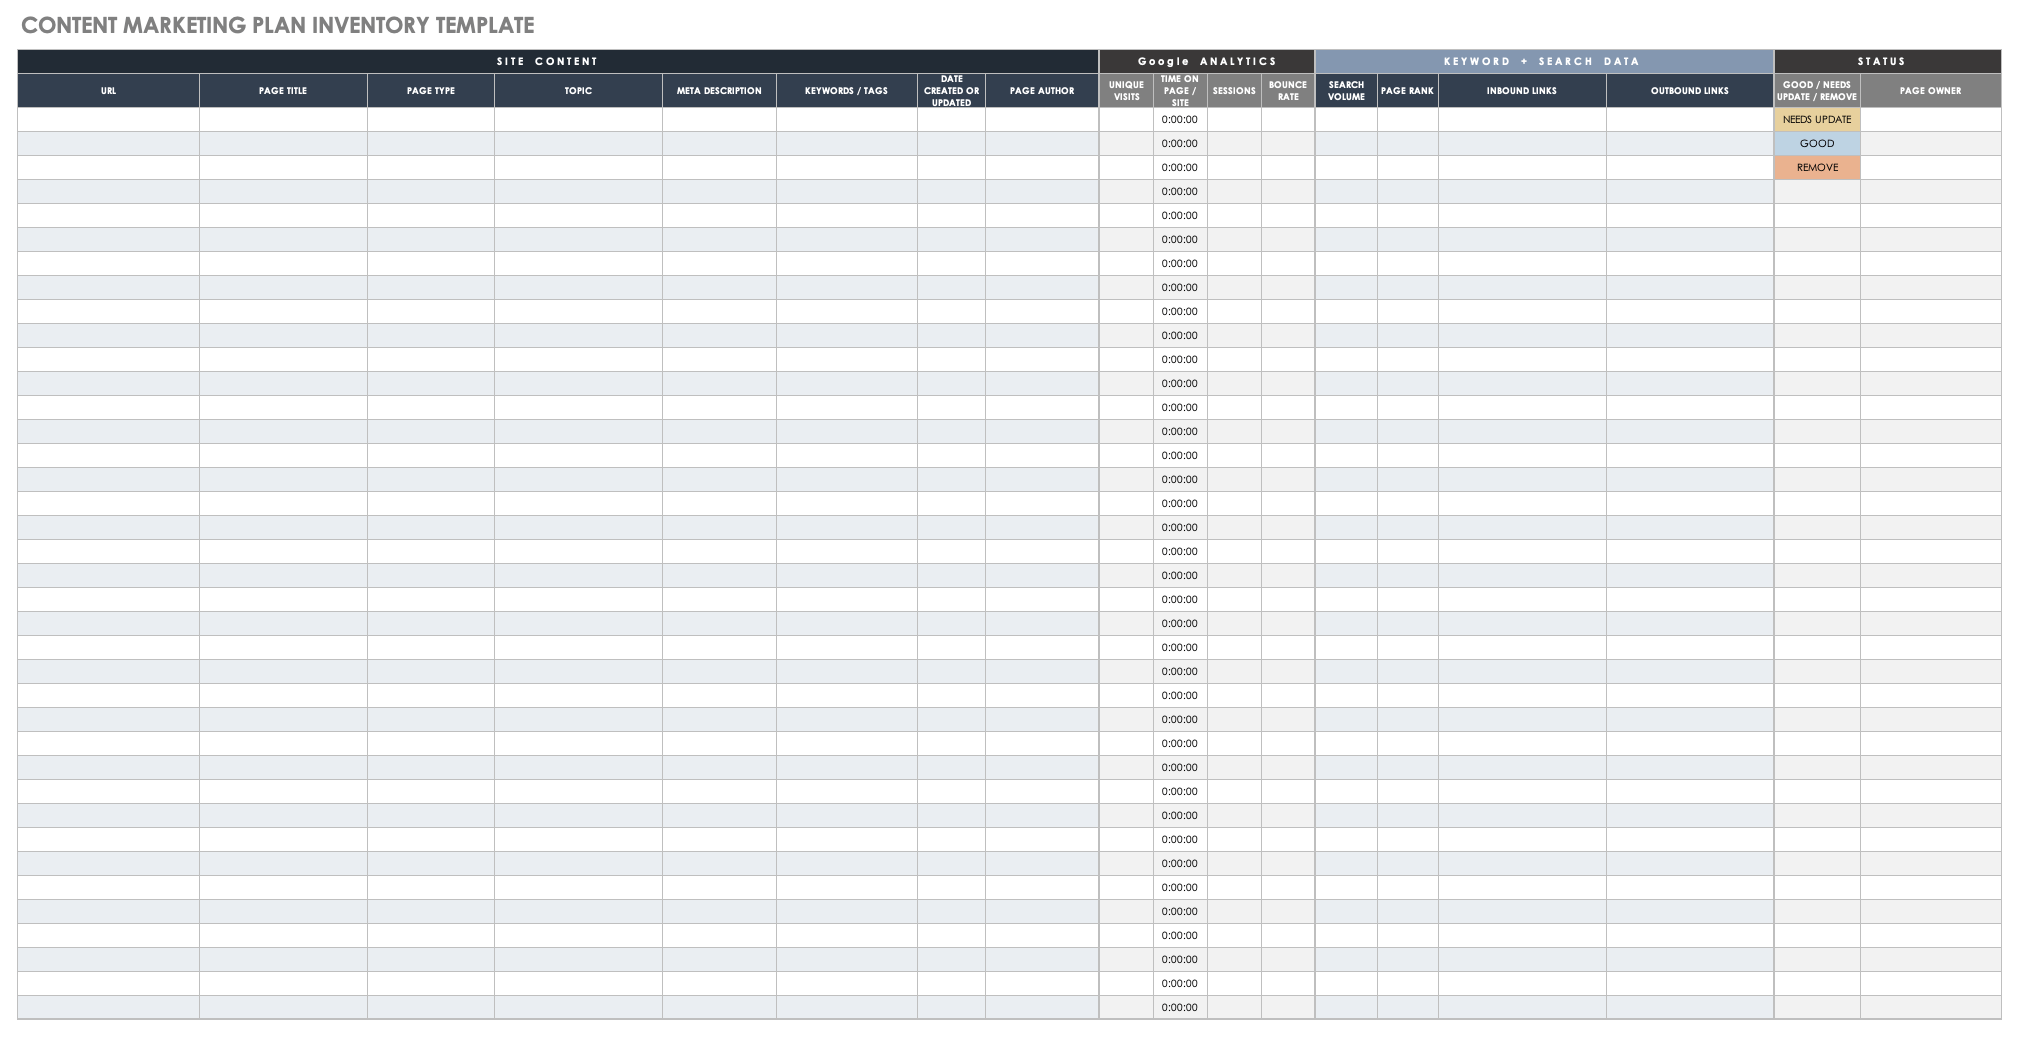Click the first empty URL cell

pyautogui.click(x=108, y=120)
